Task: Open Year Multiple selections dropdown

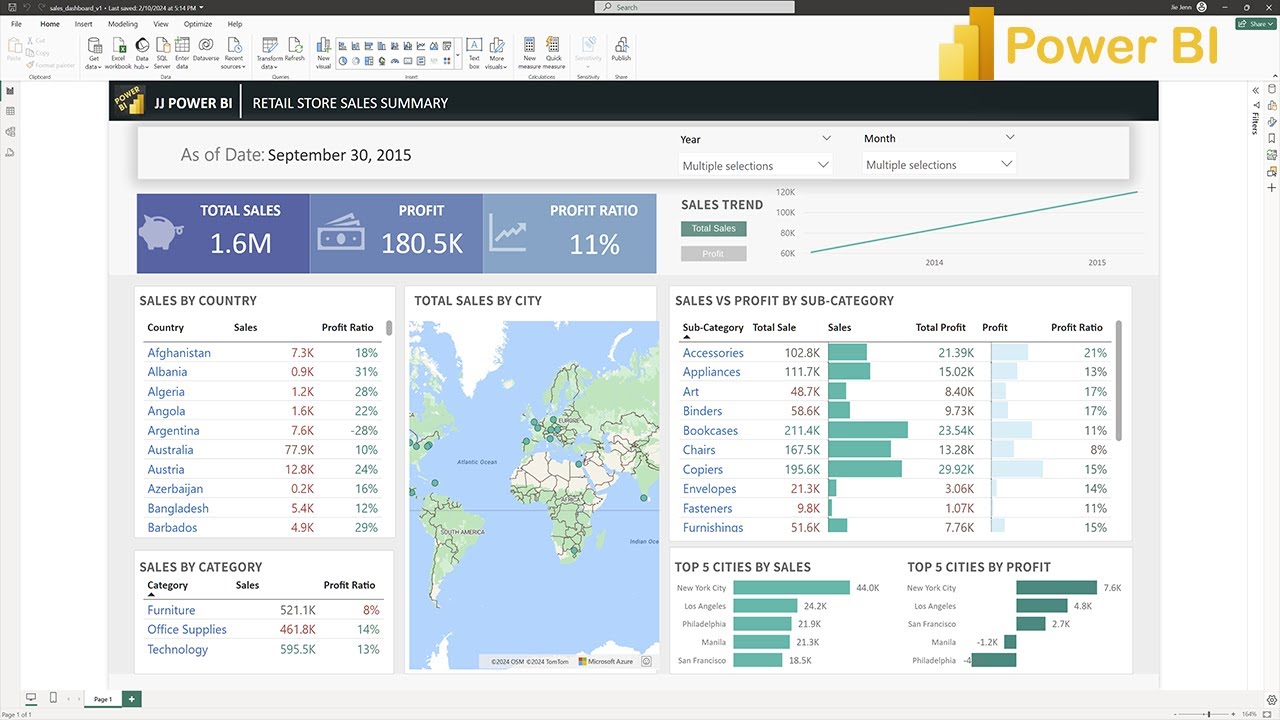Action: coord(756,165)
